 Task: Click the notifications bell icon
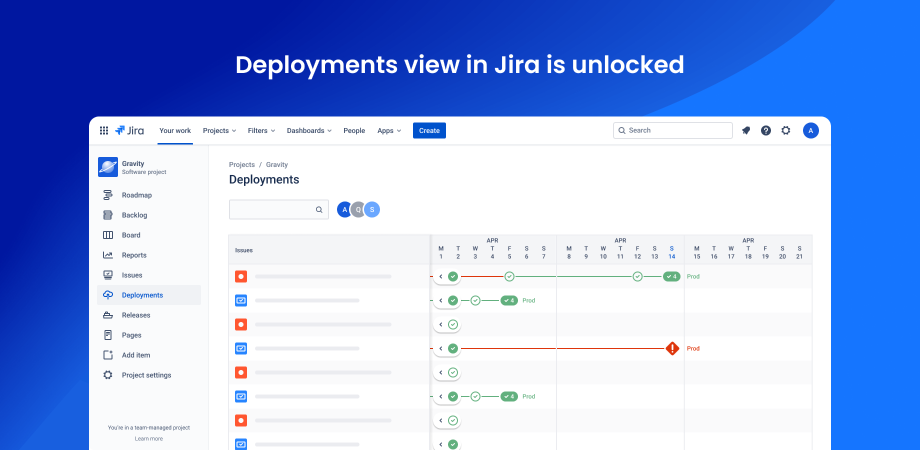tap(746, 130)
